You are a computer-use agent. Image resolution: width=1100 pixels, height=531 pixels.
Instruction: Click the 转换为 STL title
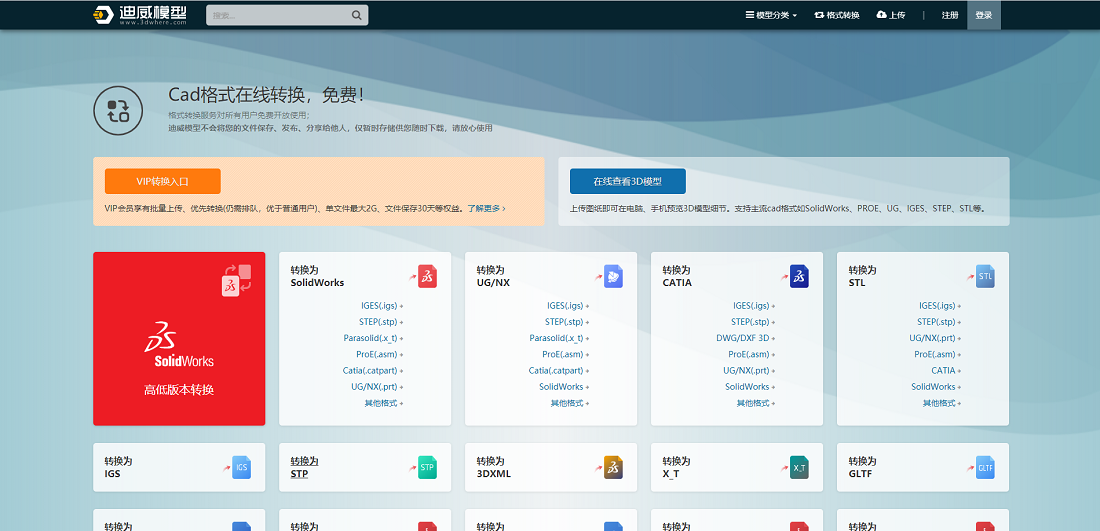click(862, 276)
